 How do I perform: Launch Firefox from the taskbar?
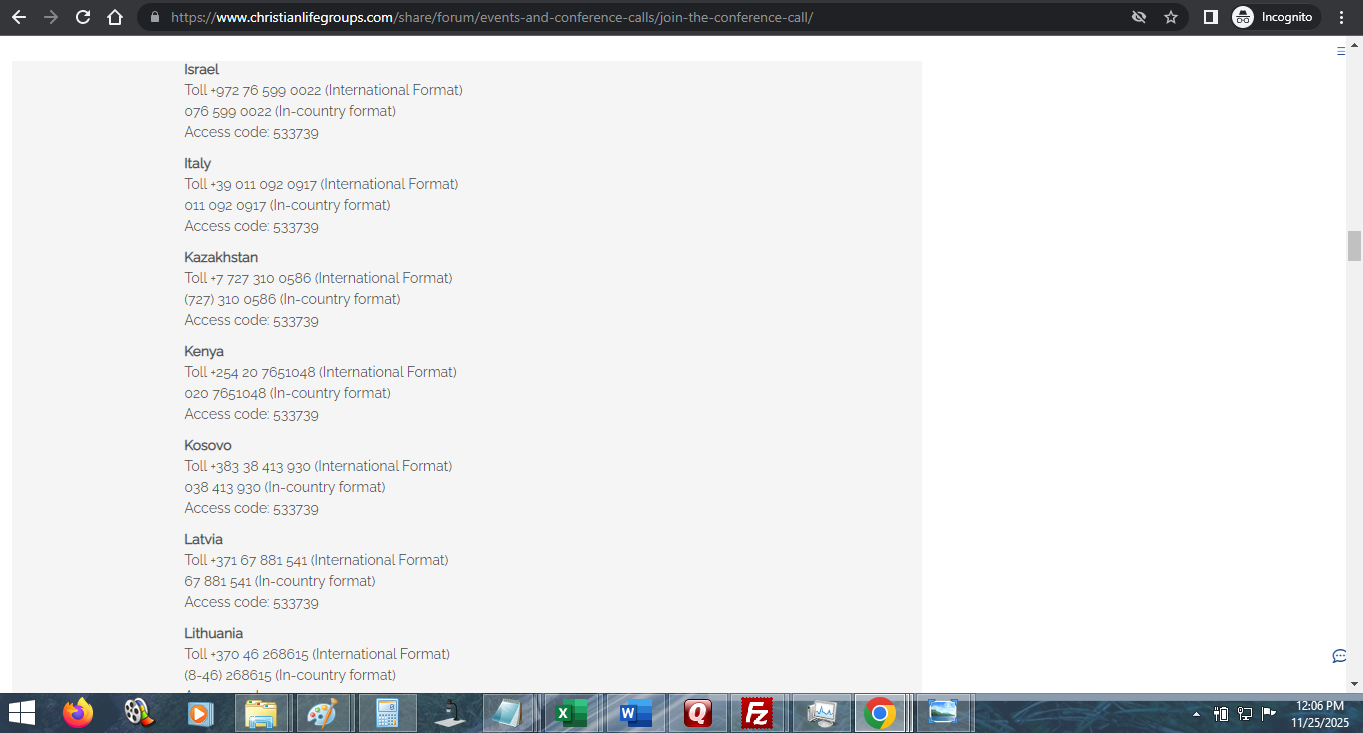pyautogui.click(x=77, y=713)
